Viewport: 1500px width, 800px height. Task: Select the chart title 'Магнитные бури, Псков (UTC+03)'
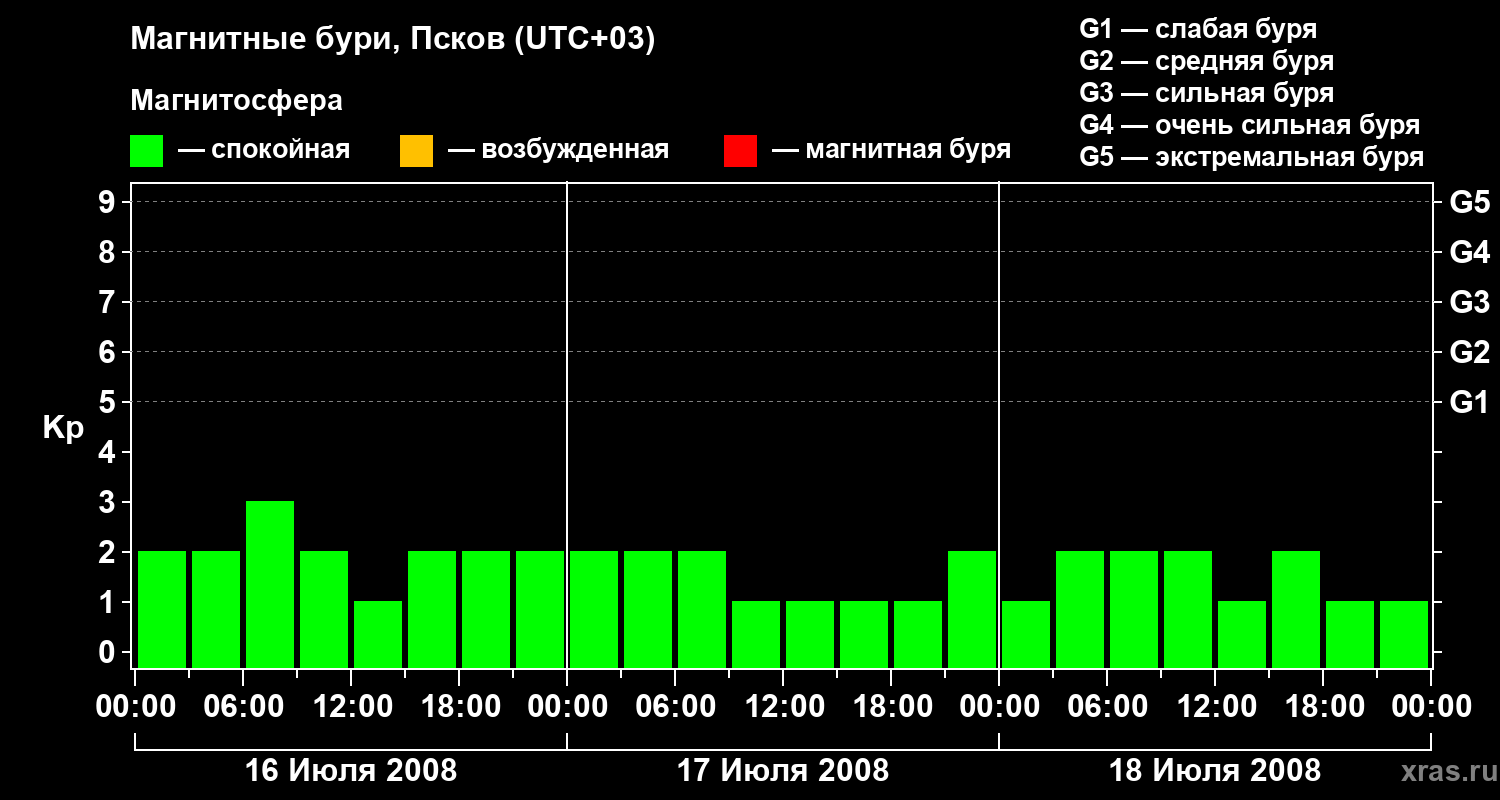393,40
